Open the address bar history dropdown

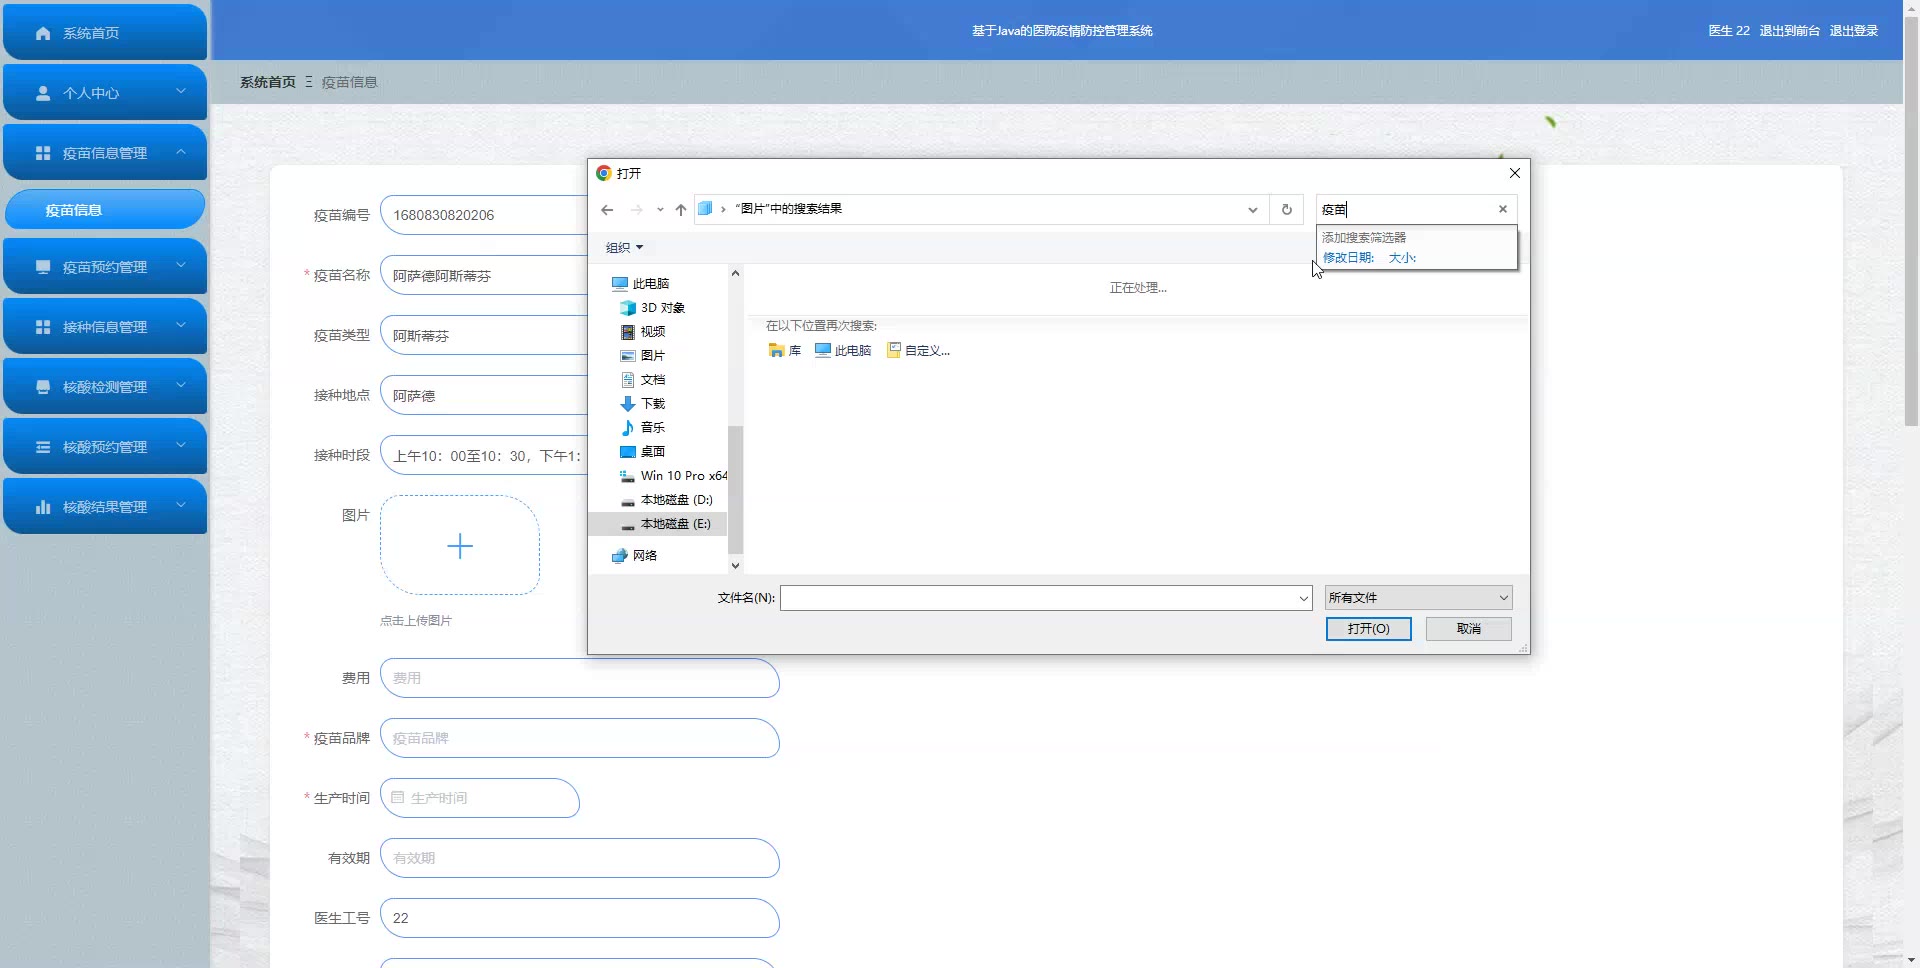click(1252, 210)
